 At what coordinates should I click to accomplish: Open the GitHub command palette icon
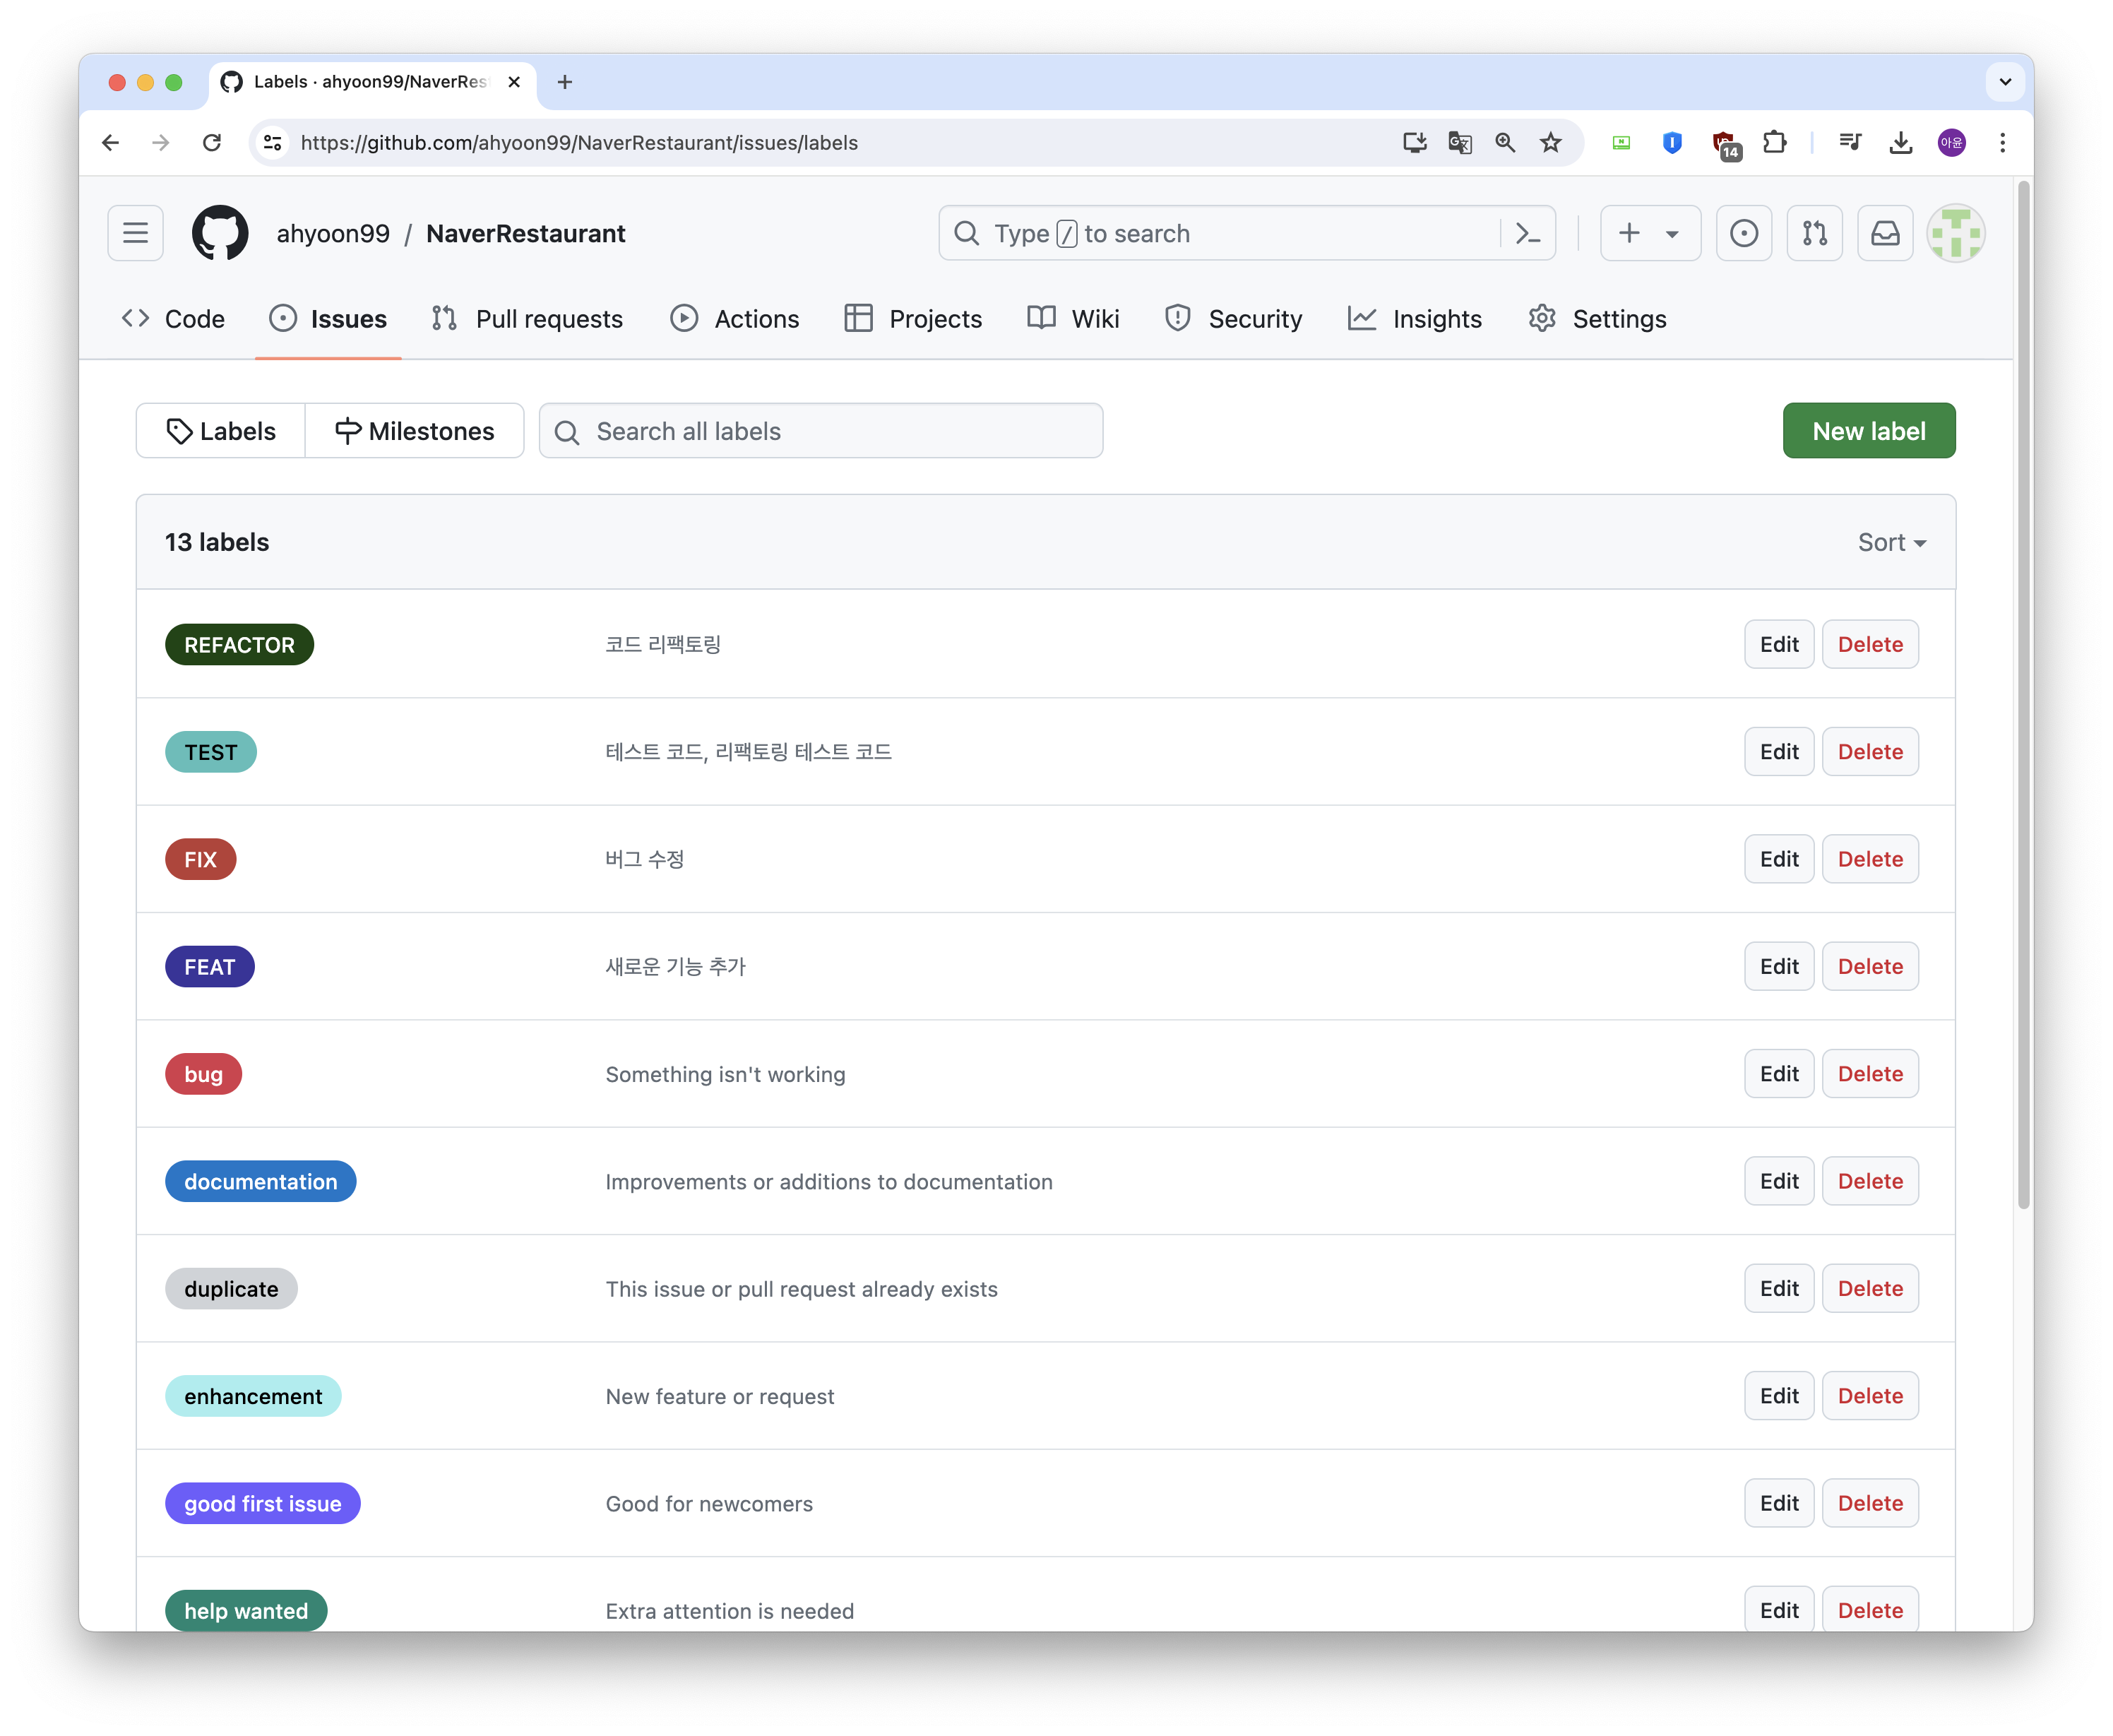[x=1527, y=234]
